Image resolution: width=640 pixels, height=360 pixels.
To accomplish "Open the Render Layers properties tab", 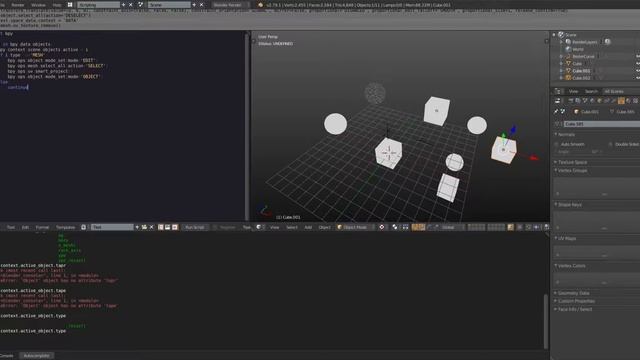I will pos(578,100).
